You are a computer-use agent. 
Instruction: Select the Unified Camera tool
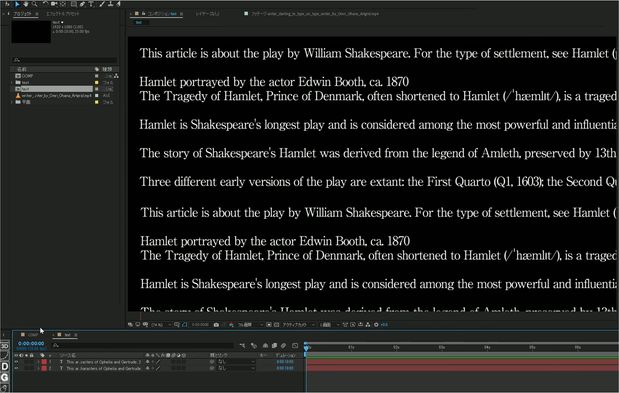click(x=54, y=4)
